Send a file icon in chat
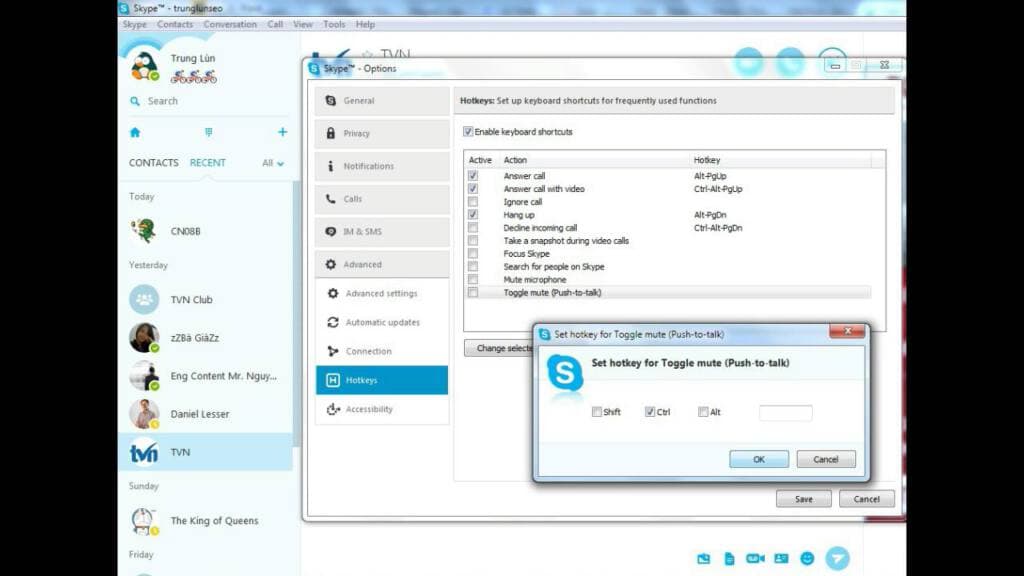The image size is (1024, 576). tap(729, 558)
